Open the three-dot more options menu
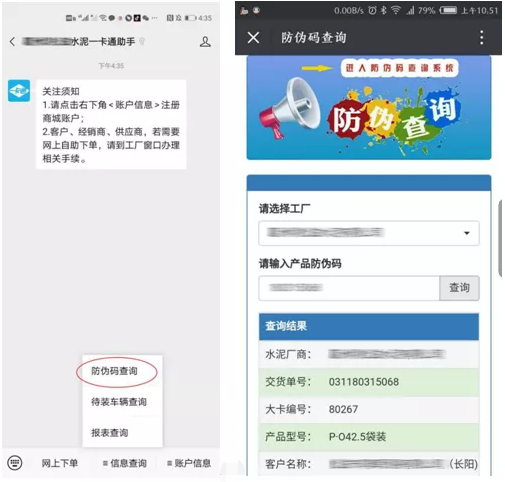The width and height of the screenshot is (505, 482). (x=481, y=37)
